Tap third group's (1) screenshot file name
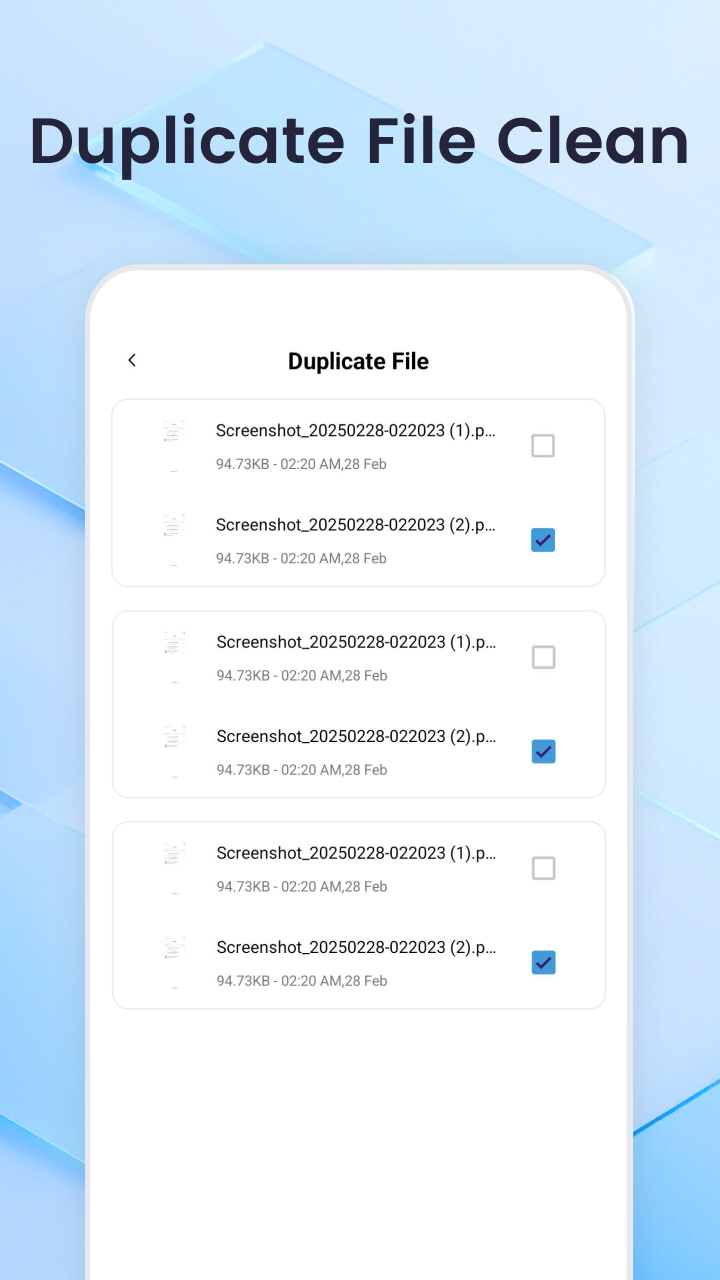 [x=355, y=853]
